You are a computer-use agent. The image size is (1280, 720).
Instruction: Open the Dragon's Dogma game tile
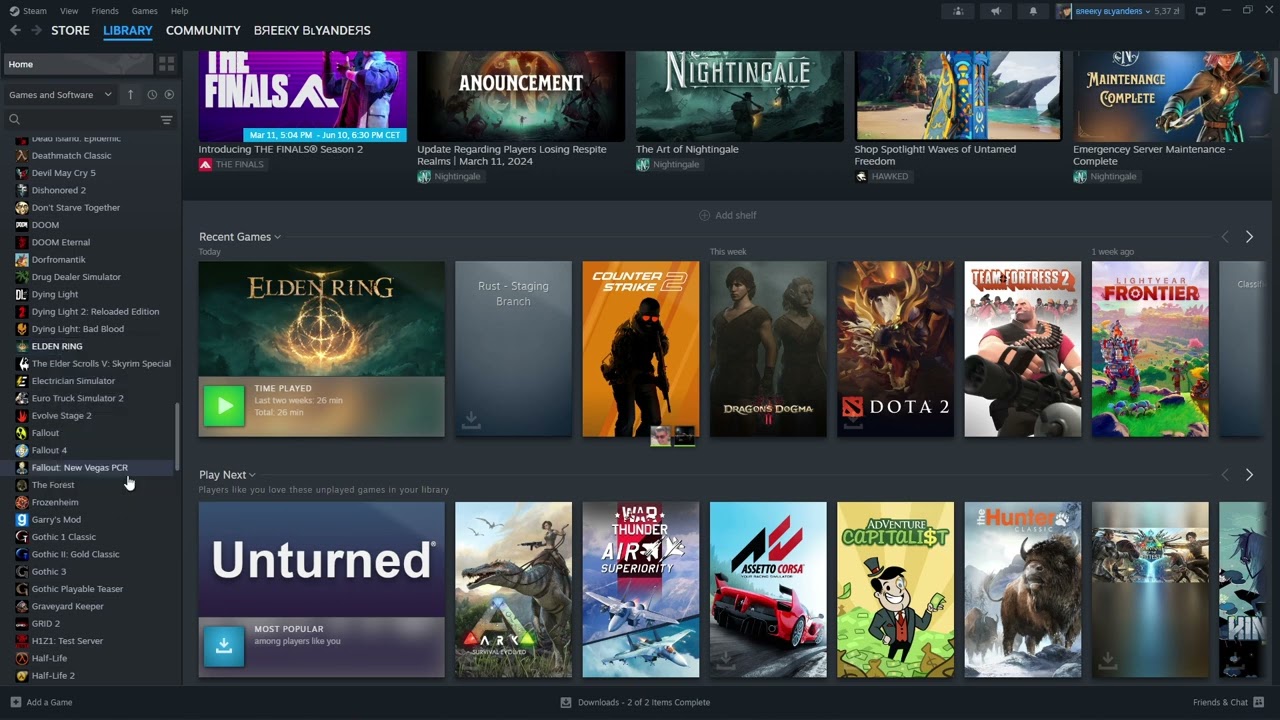pyautogui.click(x=768, y=349)
